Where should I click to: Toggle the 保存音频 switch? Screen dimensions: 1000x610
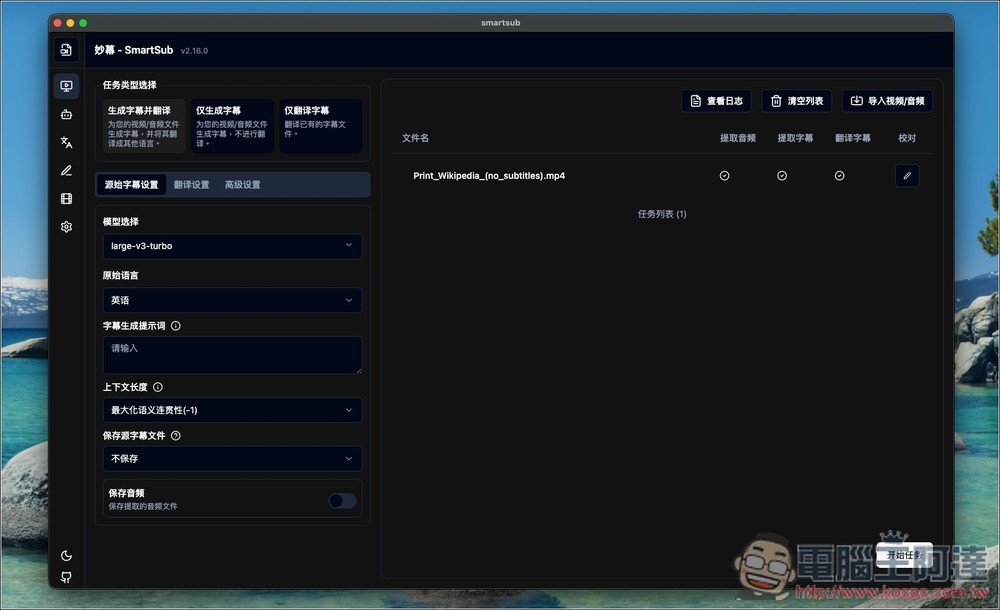342,500
